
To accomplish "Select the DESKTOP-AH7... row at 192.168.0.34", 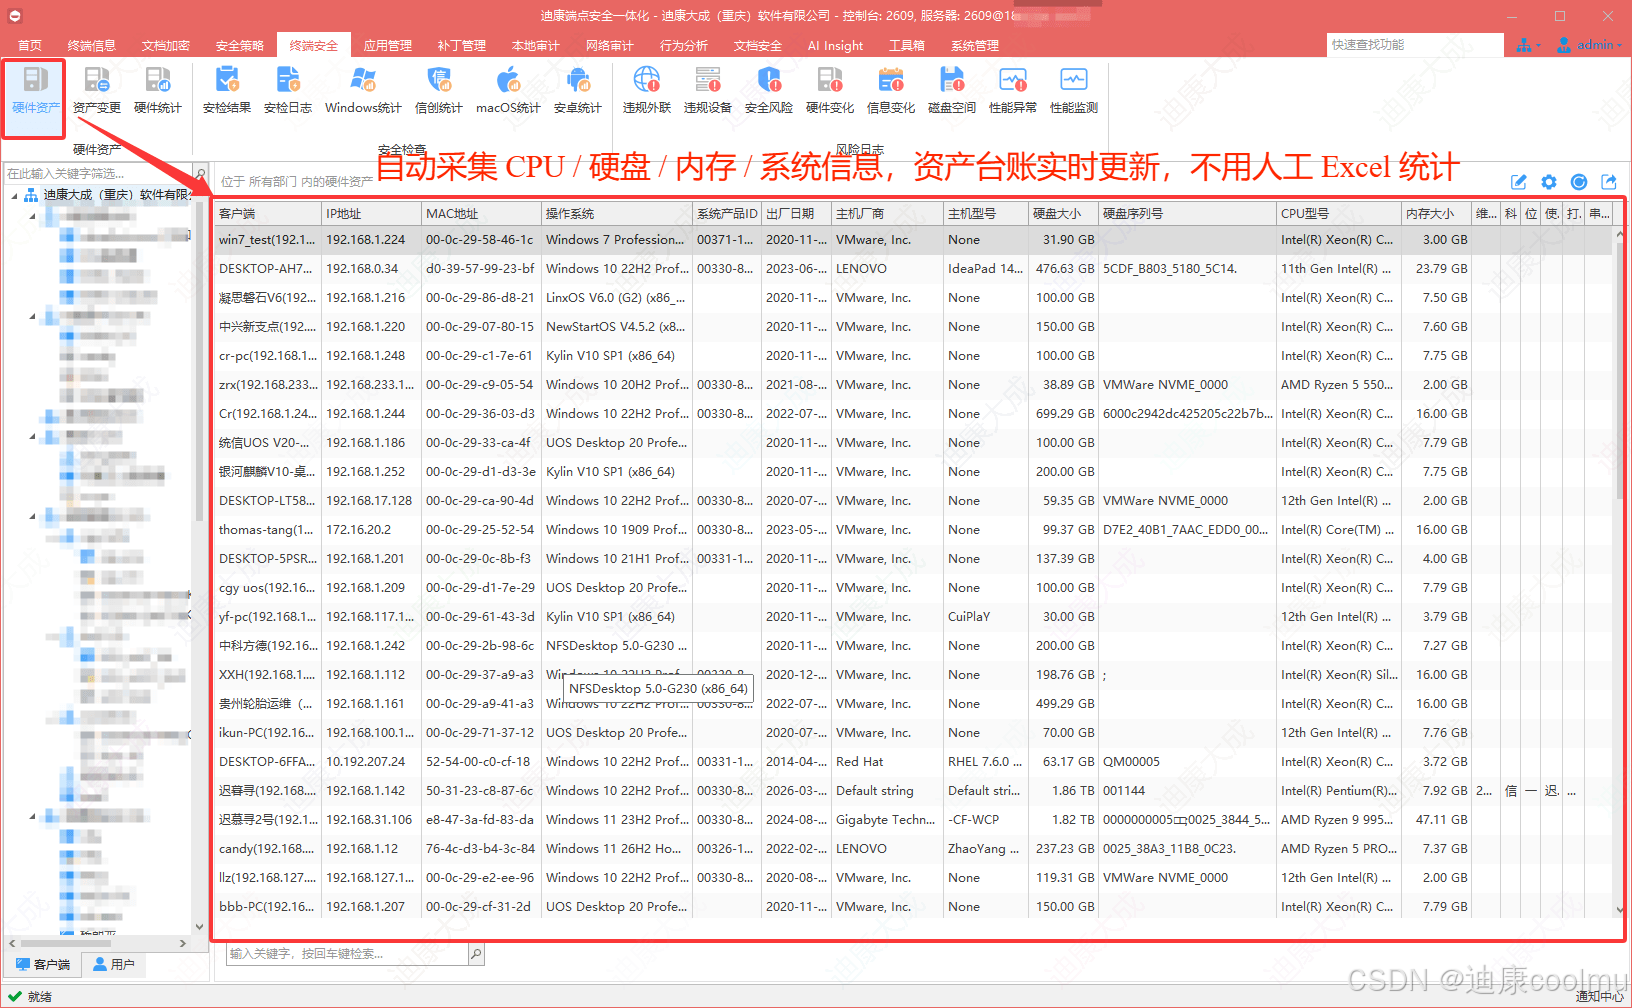I will pyautogui.click(x=913, y=269).
